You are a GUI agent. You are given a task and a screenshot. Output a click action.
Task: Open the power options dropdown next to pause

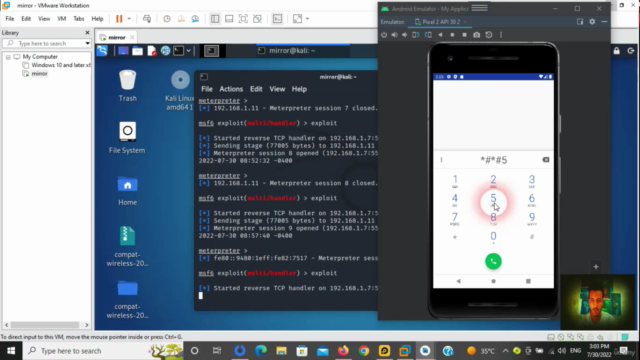[x=129, y=19]
